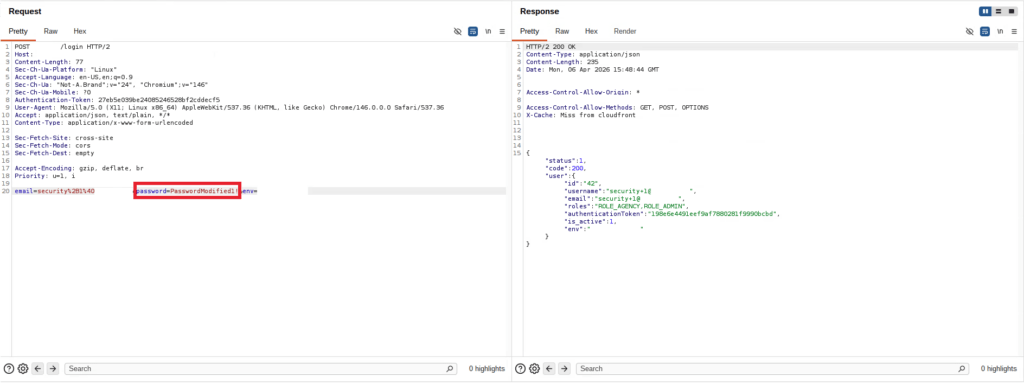Screen dimensions: 1024x383
Task: Toggle hidden-content eye icon in Response panel
Action: [970, 31]
